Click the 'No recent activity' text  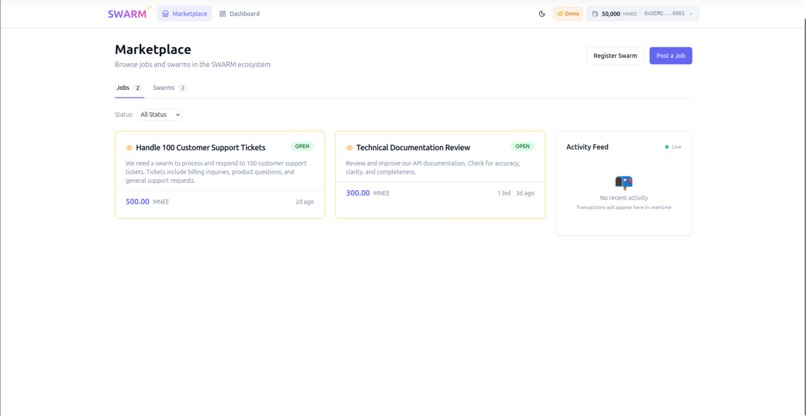tap(624, 198)
